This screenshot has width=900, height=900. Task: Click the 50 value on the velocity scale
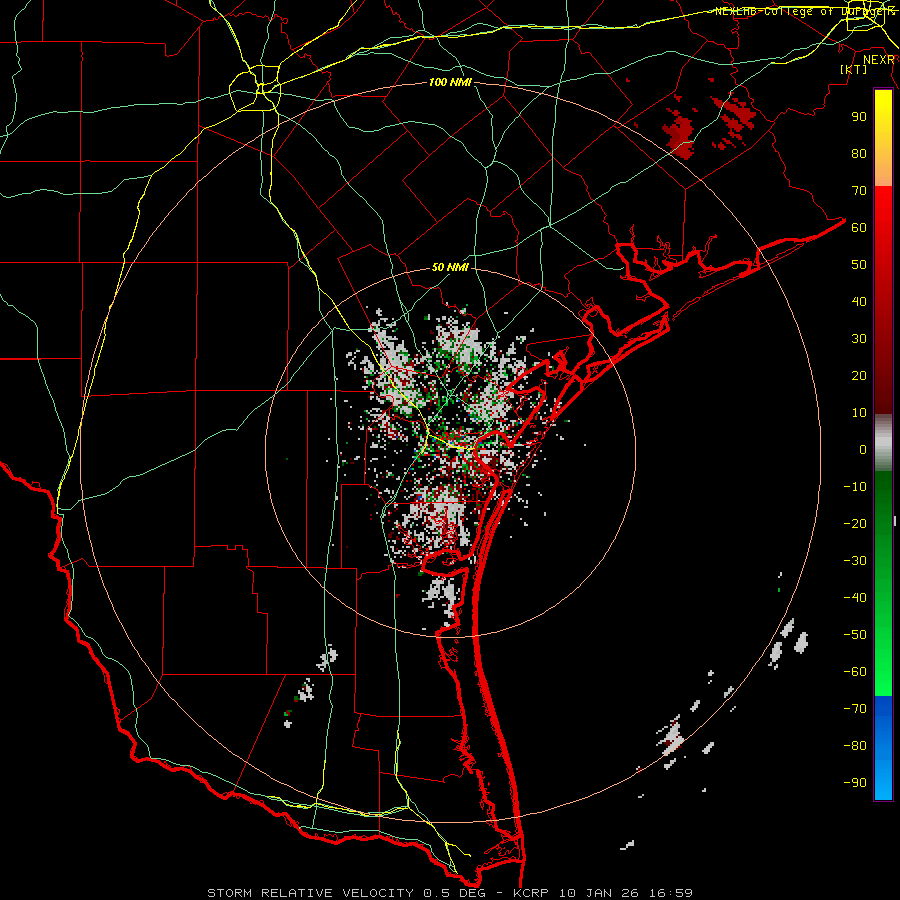(859, 265)
